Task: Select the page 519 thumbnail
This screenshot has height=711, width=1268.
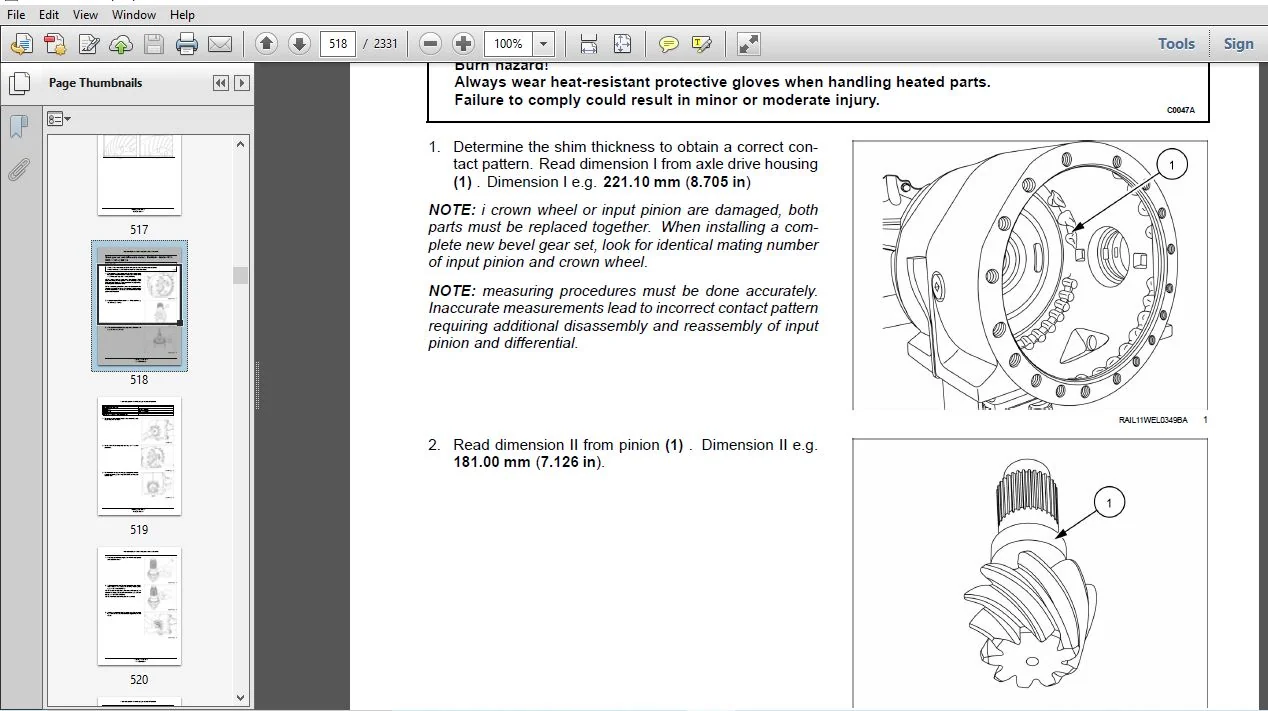Action: click(x=139, y=456)
